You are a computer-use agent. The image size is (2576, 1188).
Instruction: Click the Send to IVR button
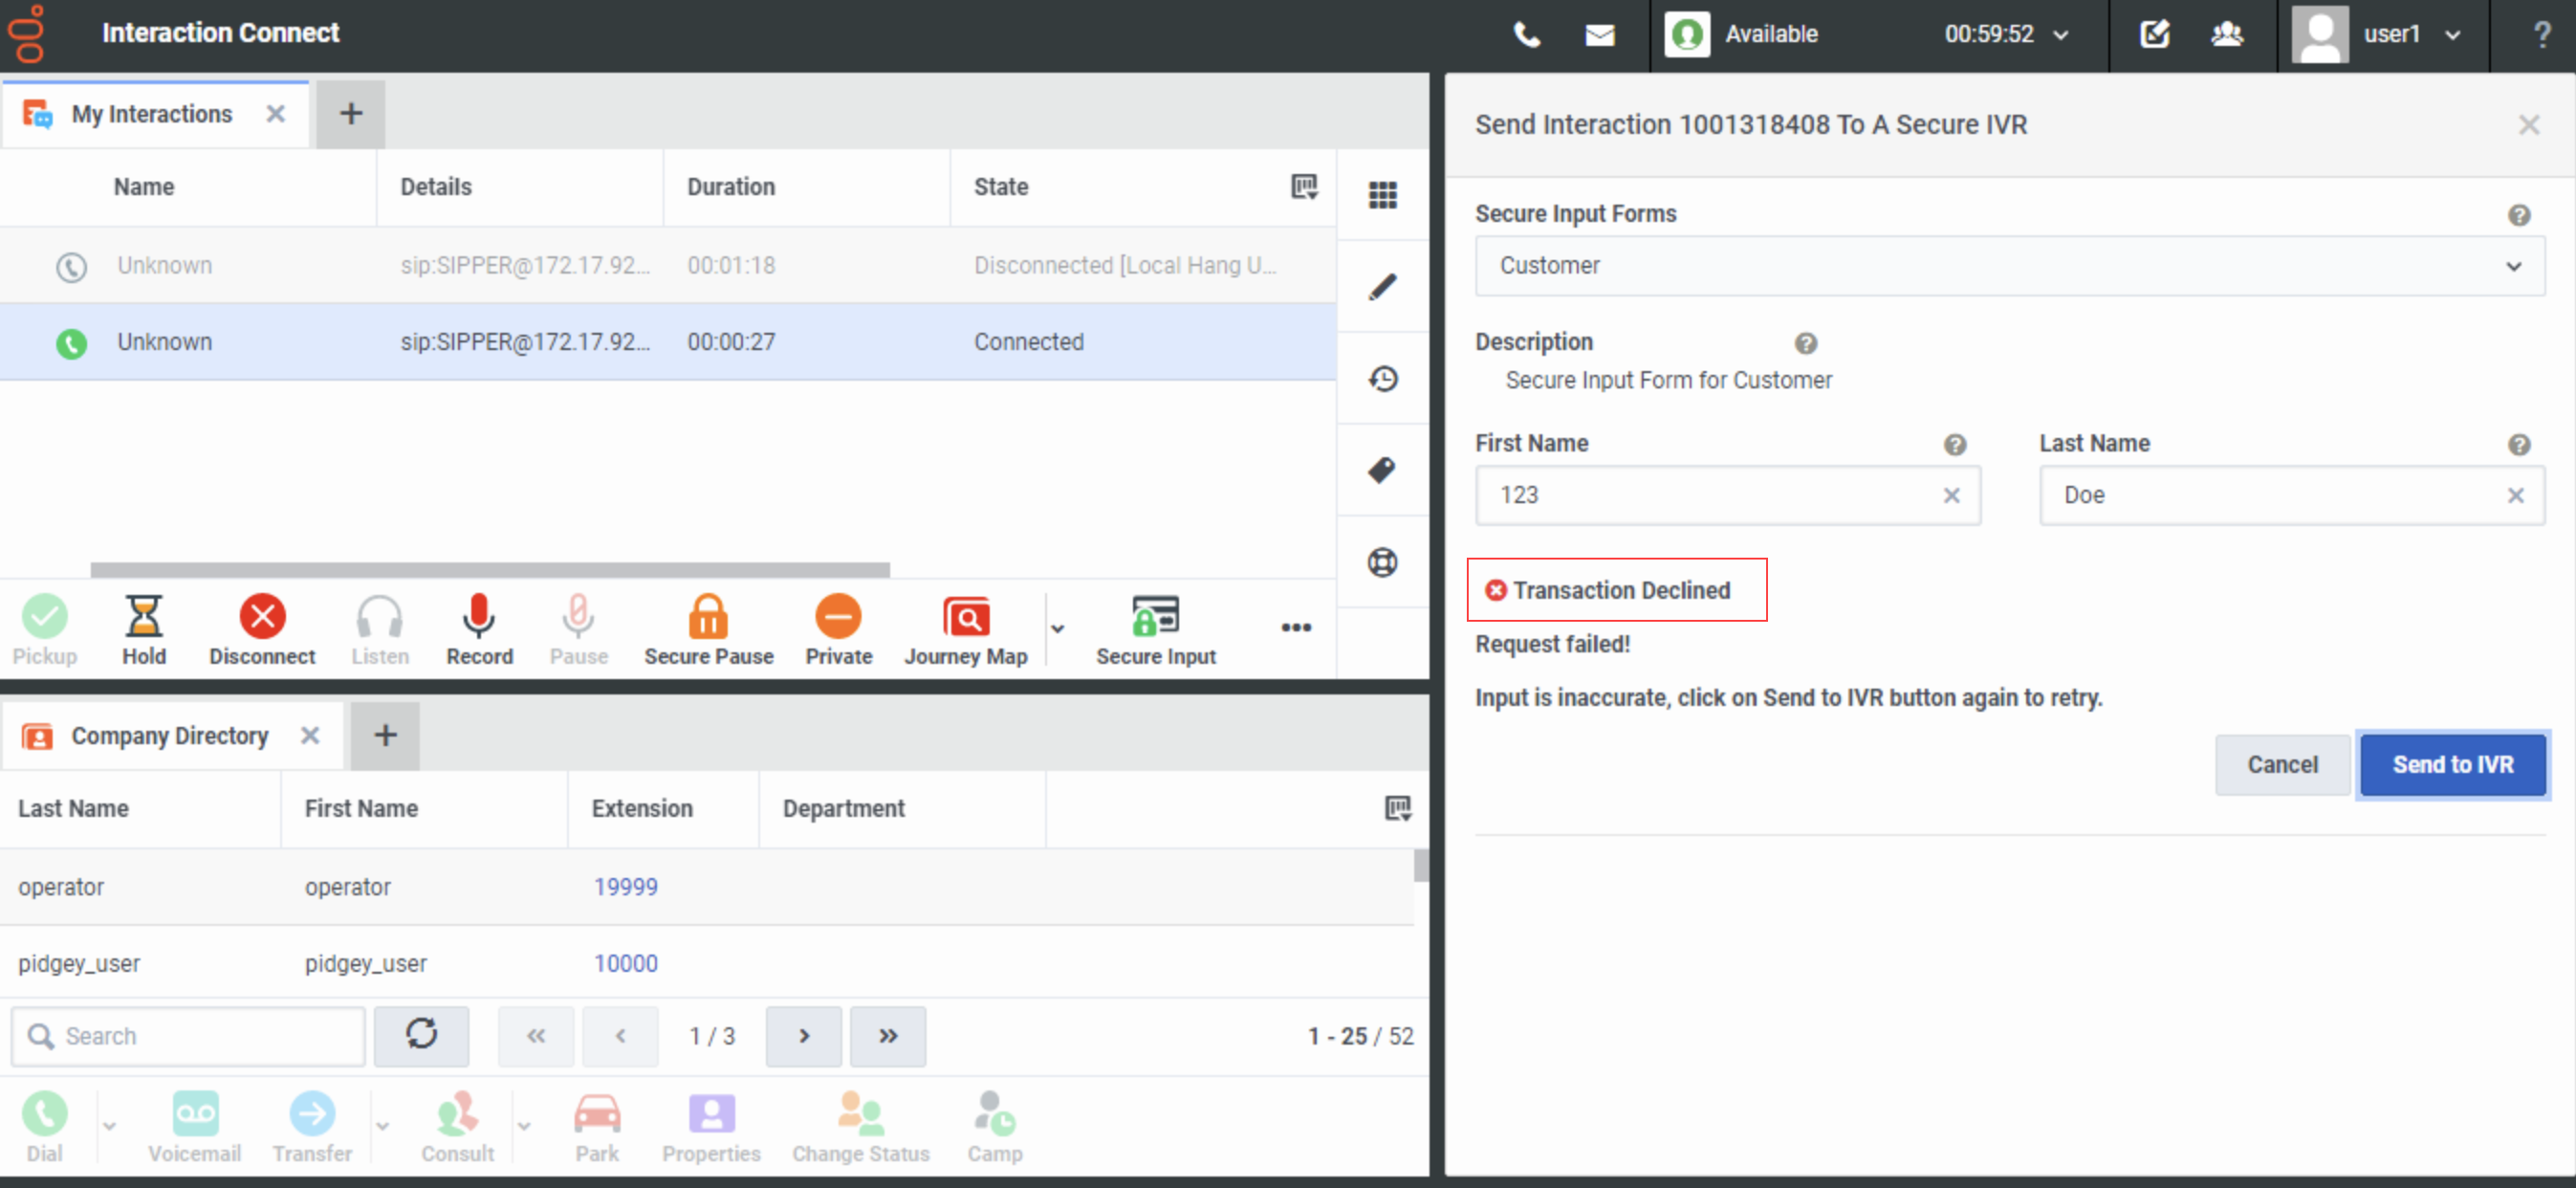(x=2451, y=765)
